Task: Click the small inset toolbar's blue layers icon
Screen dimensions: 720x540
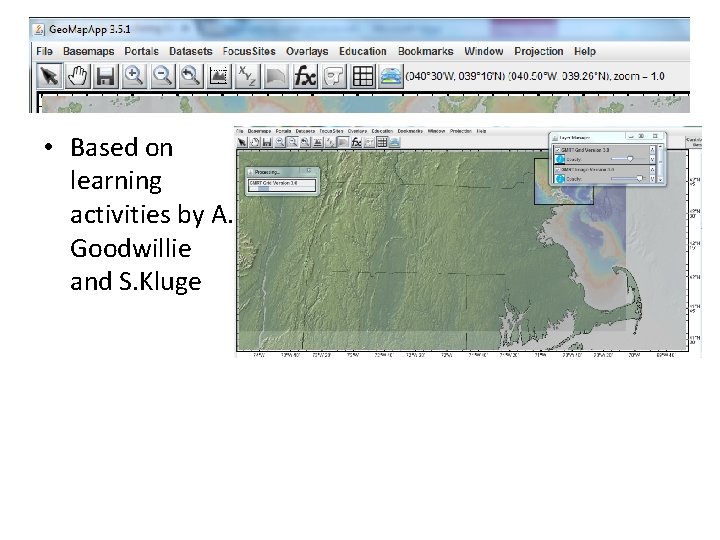Action: click(394, 142)
